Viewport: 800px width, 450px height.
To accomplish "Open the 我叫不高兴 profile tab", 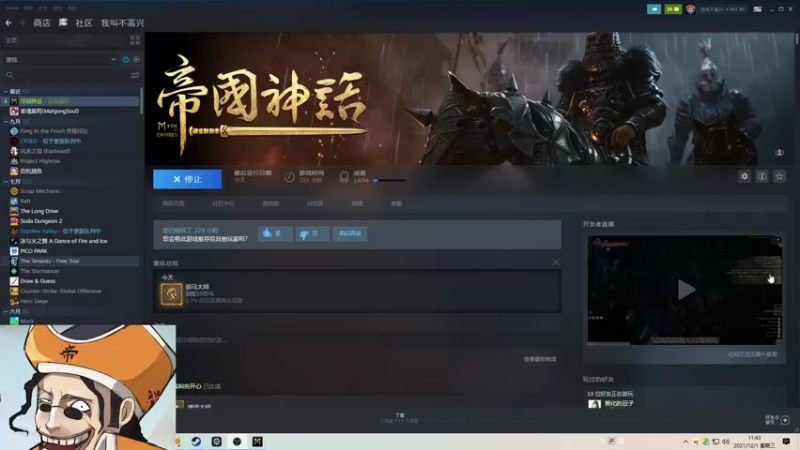I will (x=122, y=23).
